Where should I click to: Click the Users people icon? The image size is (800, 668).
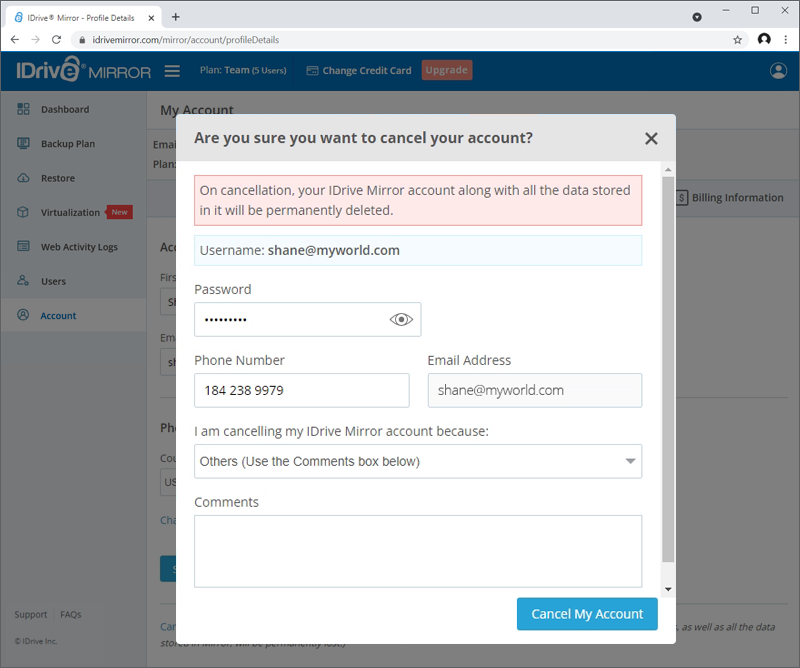[x=23, y=281]
